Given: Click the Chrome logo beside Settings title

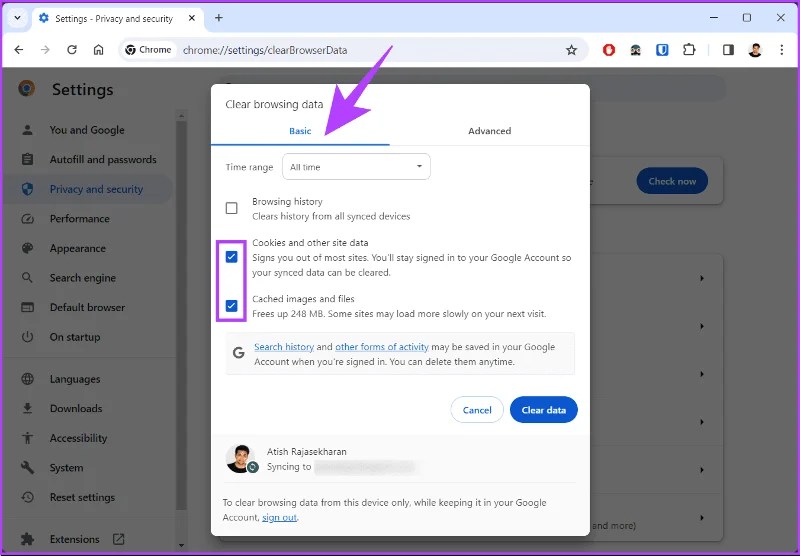Looking at the screenshot, I should click(x=27, y=89).
